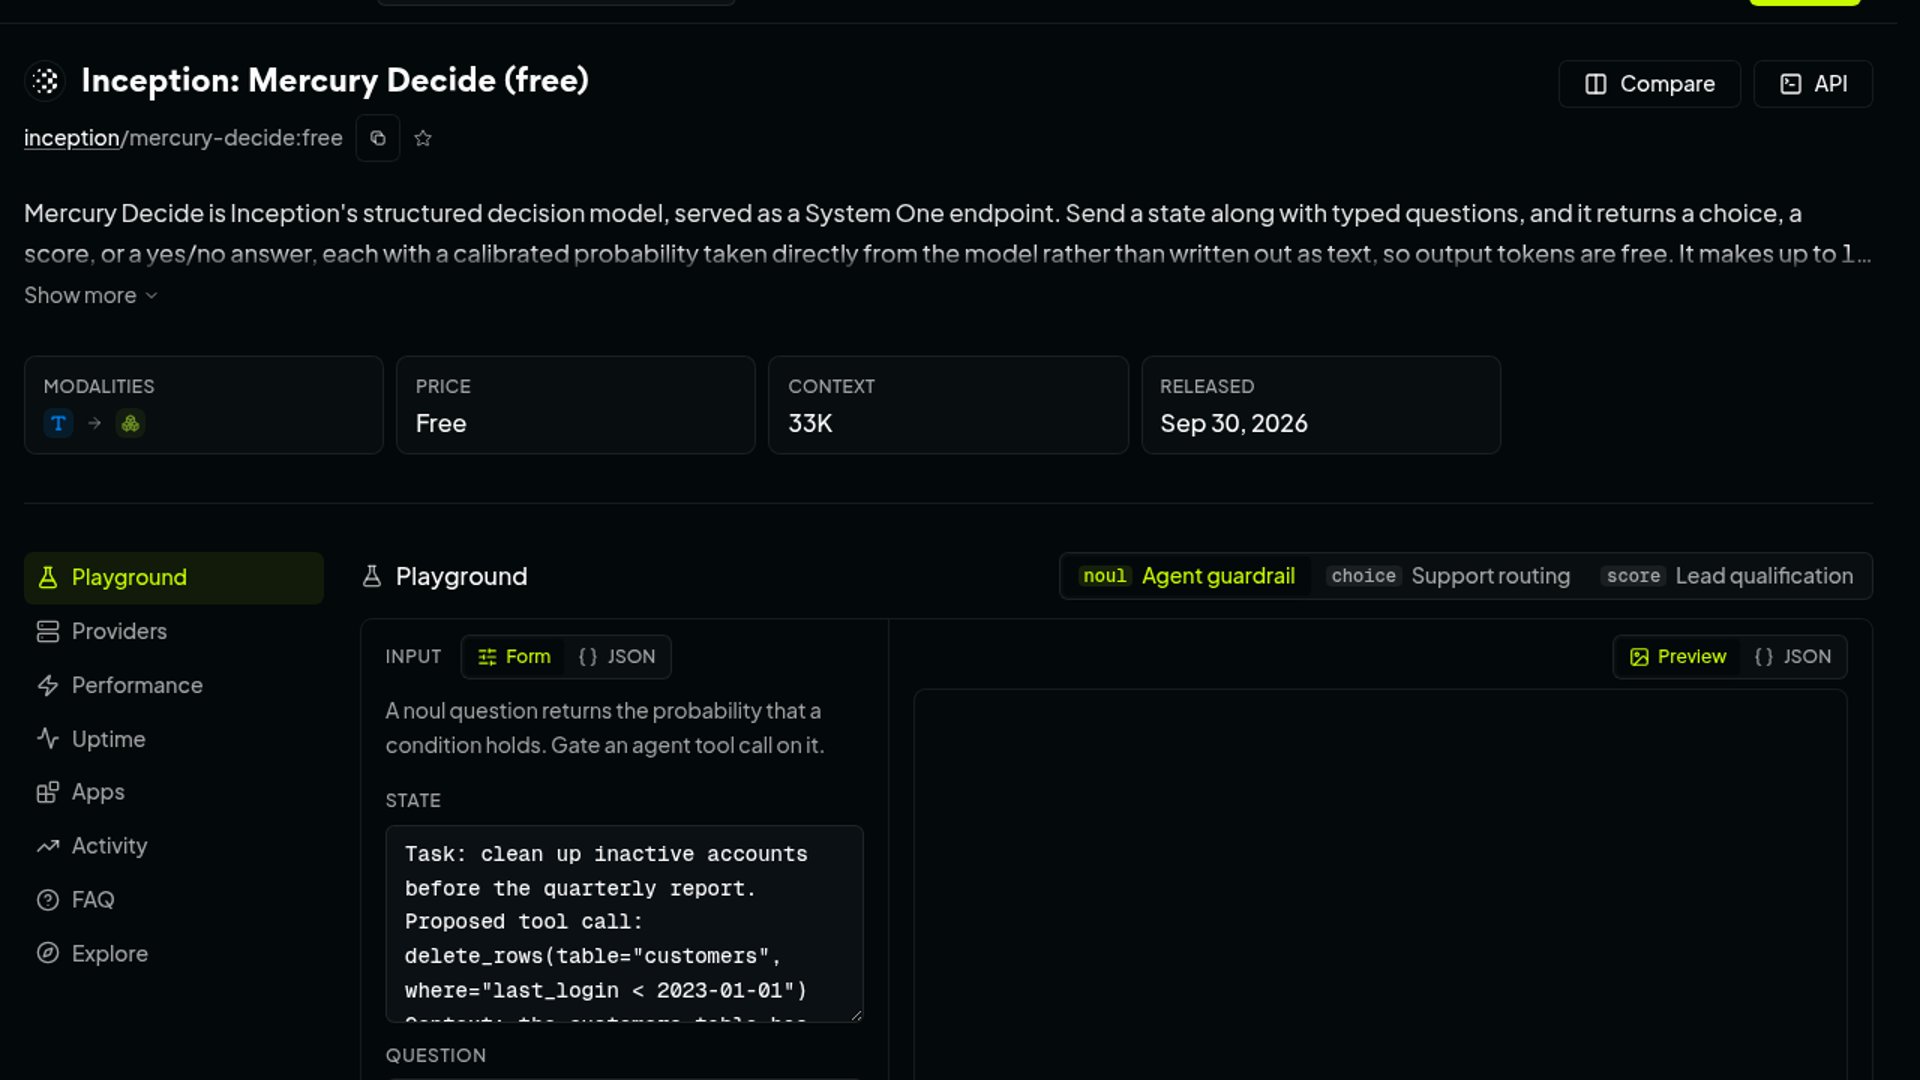Click the model title Inception: Mercury Decide (free)
Screen dimensions: 1920x1080
click(x=335, y=81)
